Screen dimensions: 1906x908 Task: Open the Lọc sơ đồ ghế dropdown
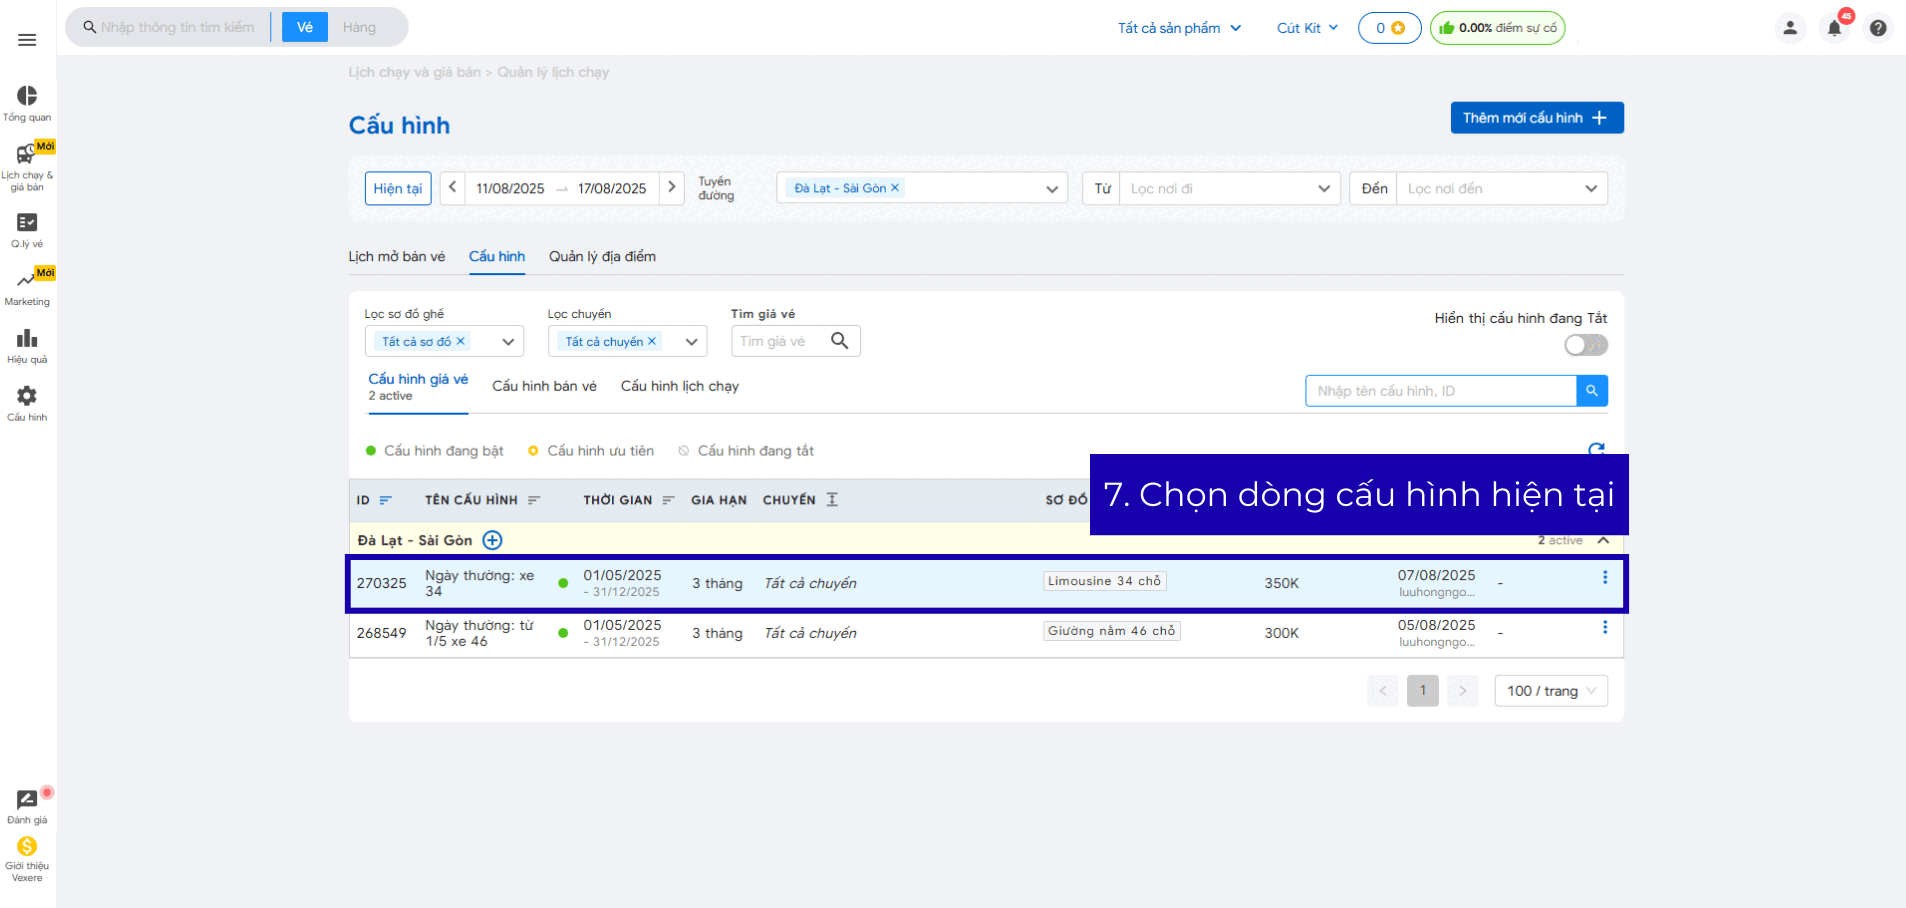point(508,342)
